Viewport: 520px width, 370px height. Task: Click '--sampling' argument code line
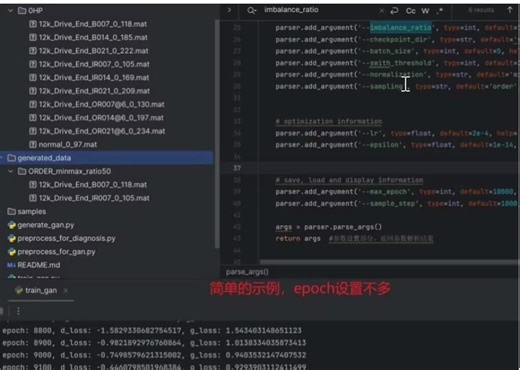coord(397,86)
